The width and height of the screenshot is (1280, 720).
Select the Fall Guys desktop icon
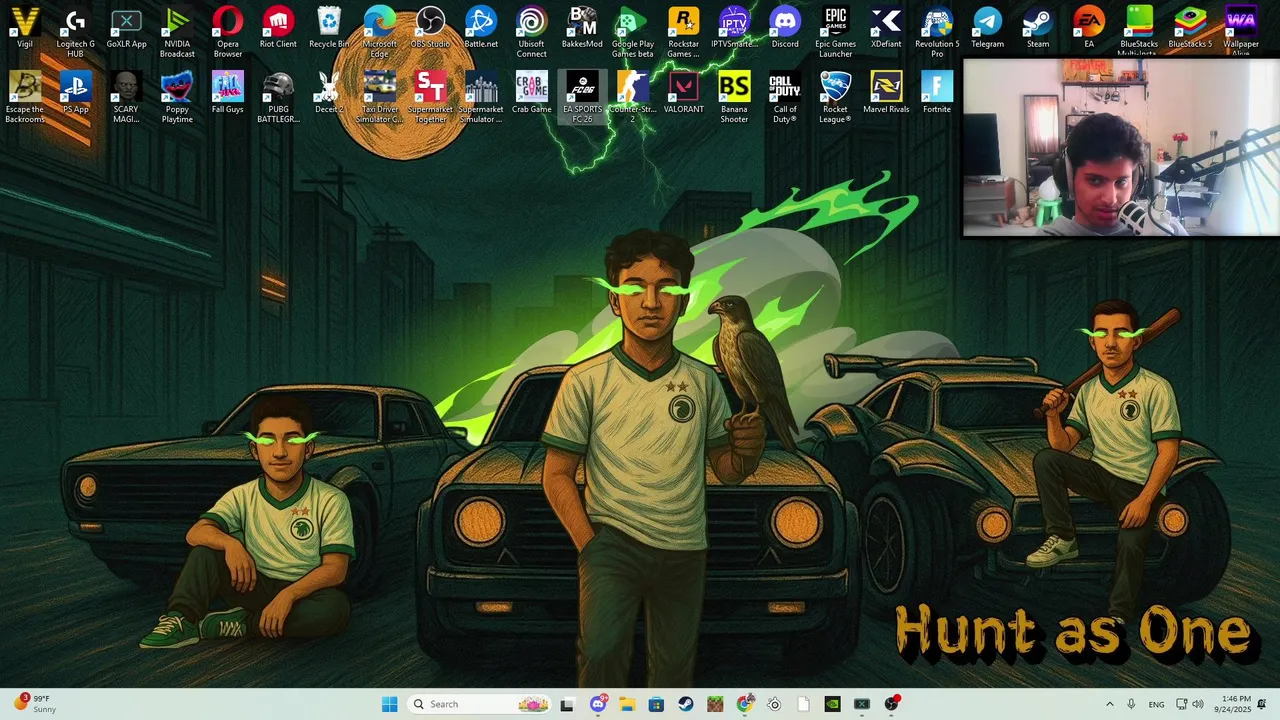tap(228, 93)
